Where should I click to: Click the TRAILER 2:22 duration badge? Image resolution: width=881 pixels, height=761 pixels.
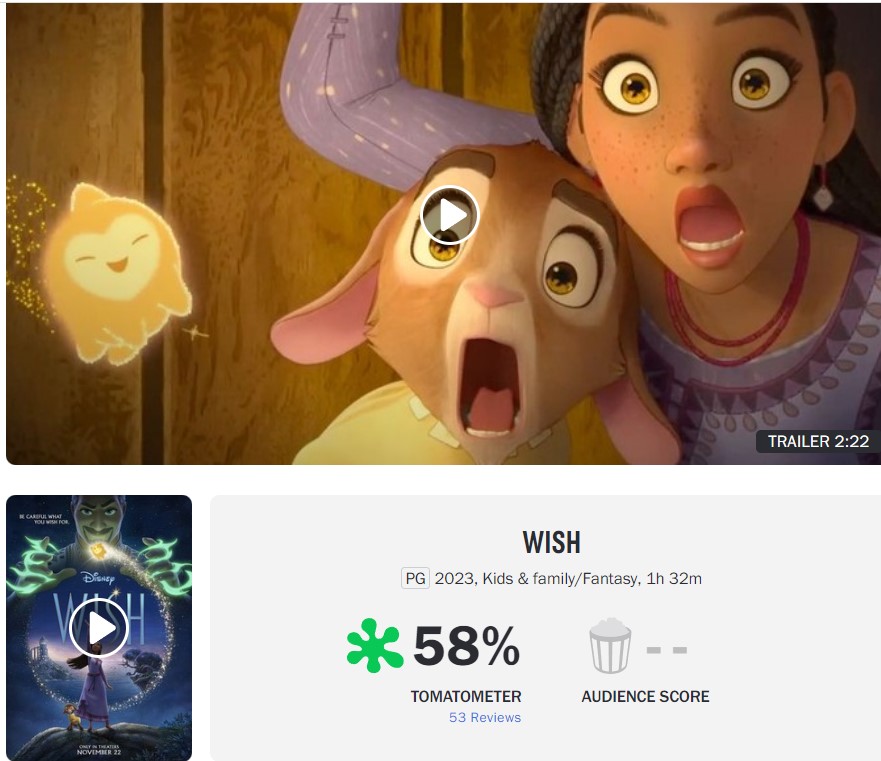click(818, 441)
